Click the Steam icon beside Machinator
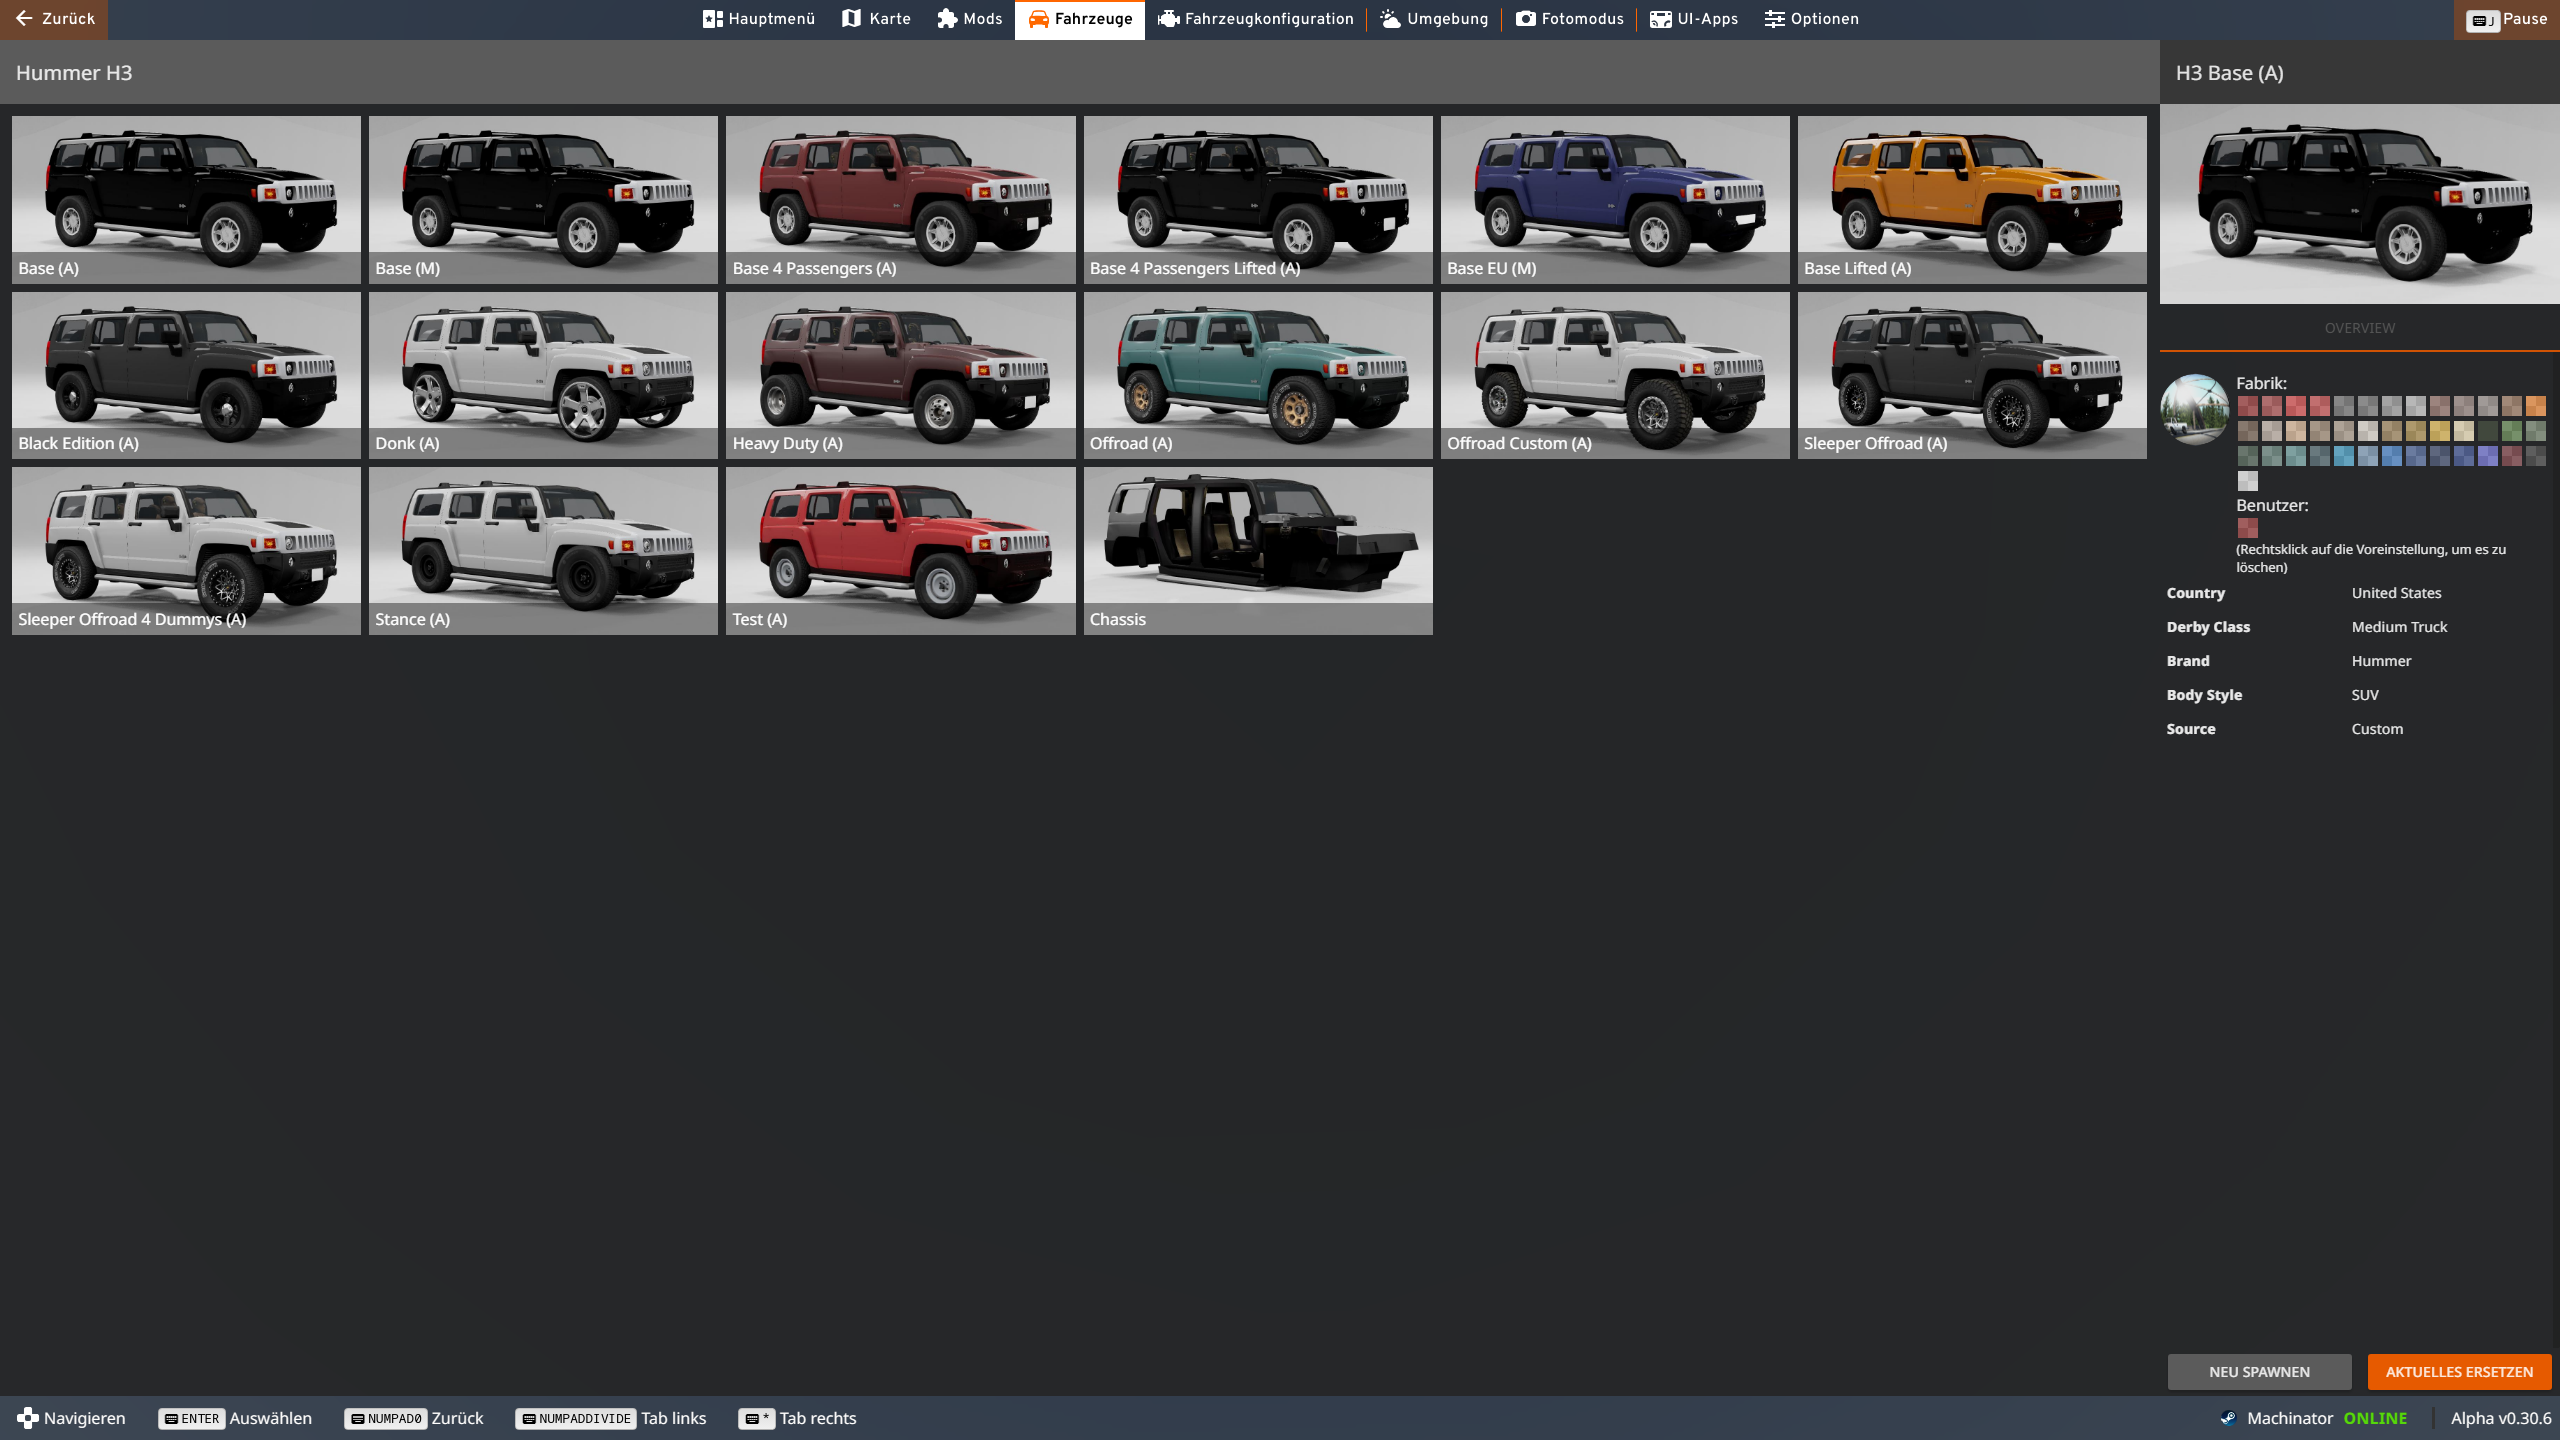 [2228, 1418]
